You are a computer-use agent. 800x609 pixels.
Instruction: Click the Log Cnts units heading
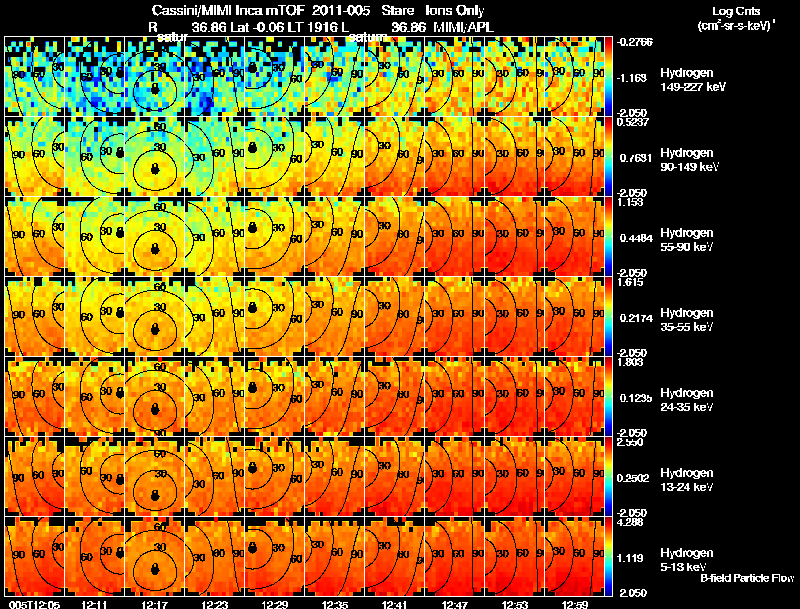click(x=736, y=11)
